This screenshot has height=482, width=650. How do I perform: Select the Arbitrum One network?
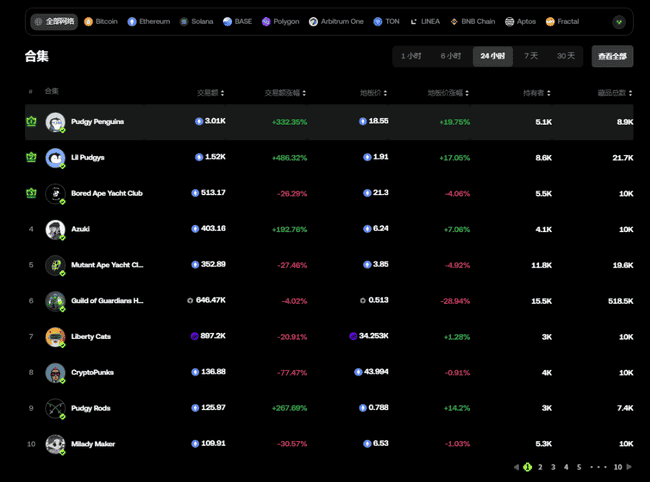coord(336,21)
